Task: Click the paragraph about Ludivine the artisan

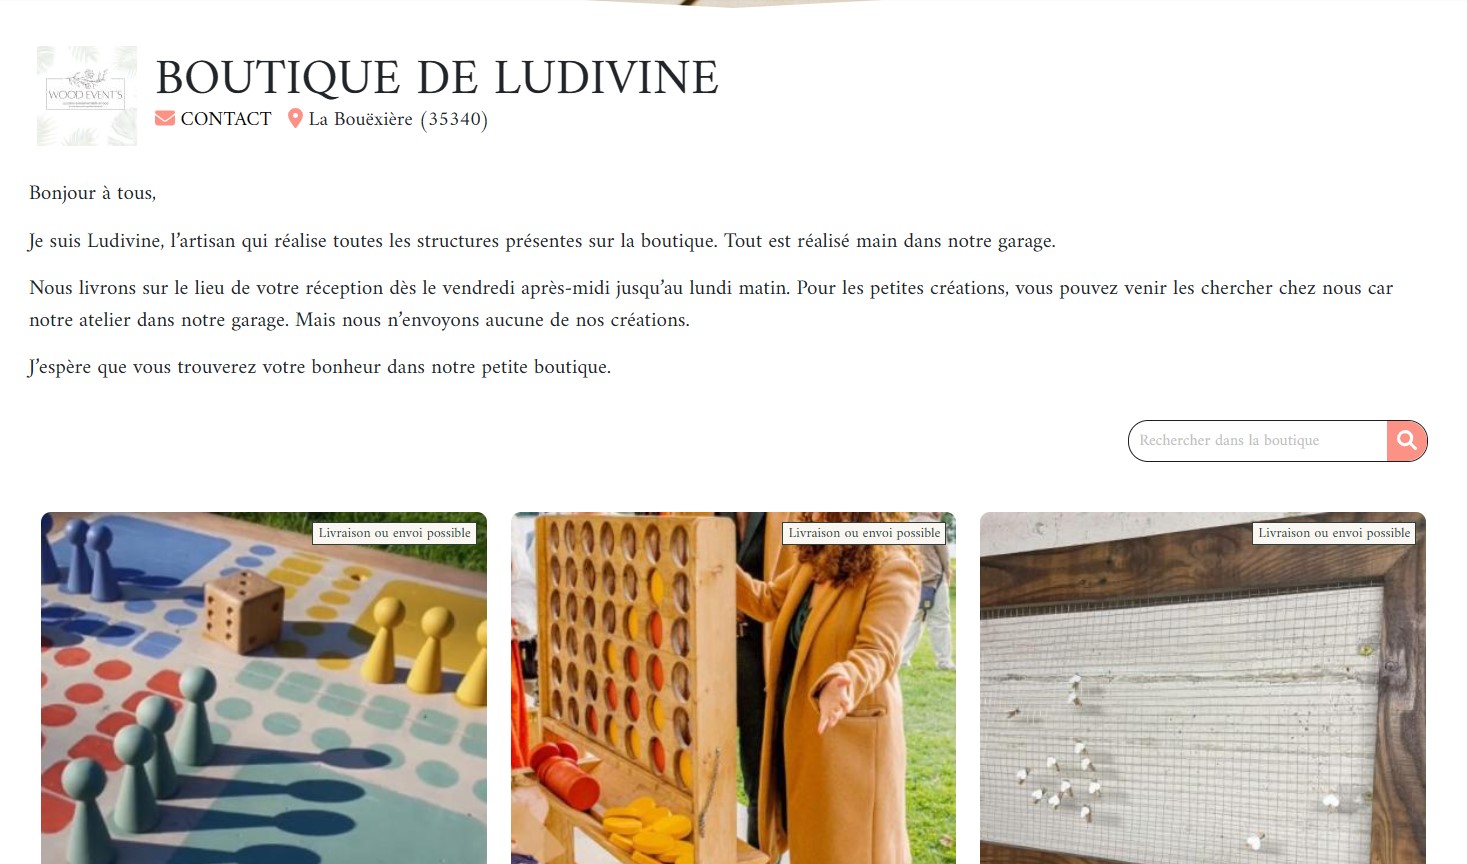Action: [542, 241]
